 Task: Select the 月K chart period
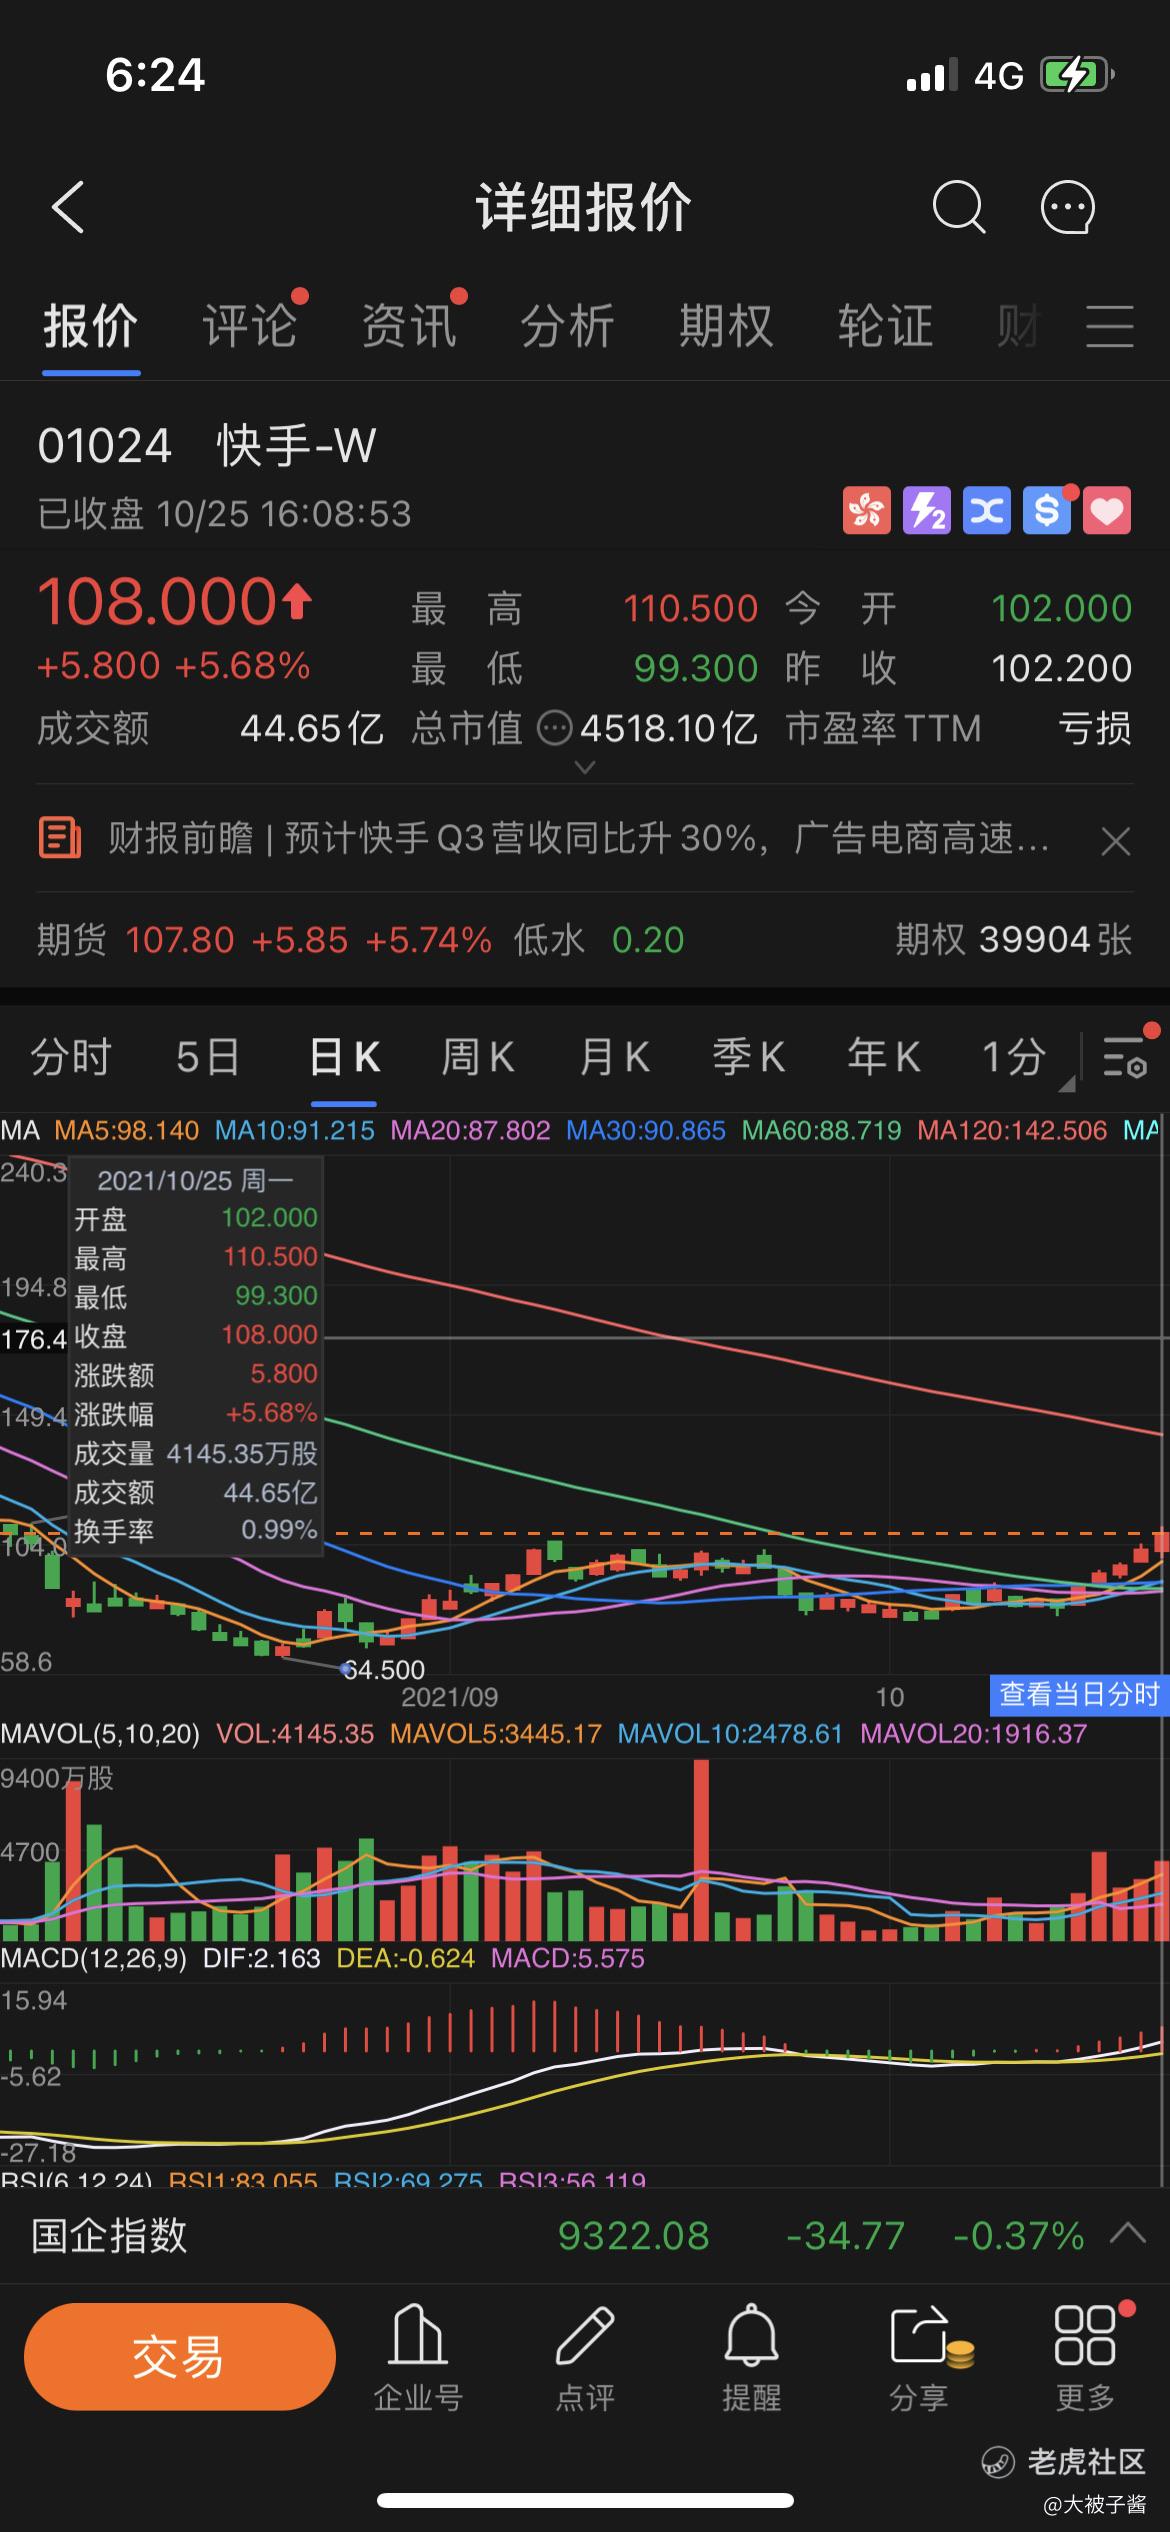(x=615, y=1057)
